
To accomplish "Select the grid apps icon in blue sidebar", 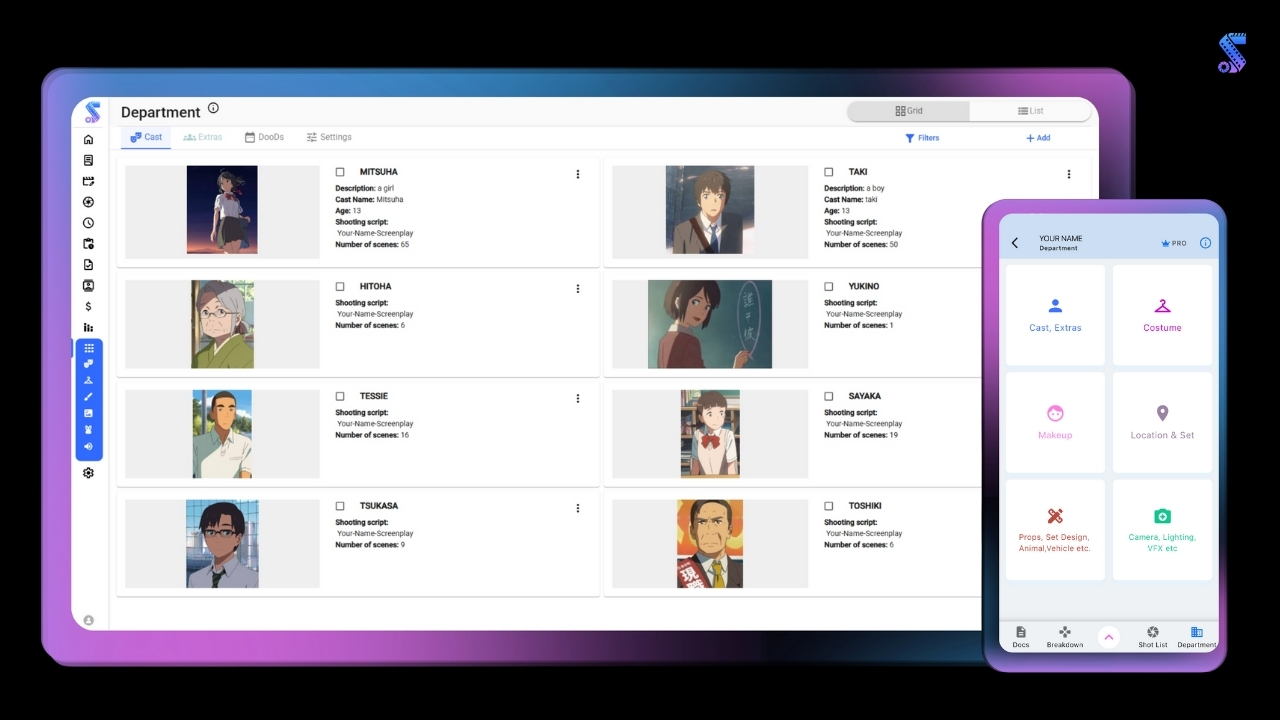I will coord(89,348).
